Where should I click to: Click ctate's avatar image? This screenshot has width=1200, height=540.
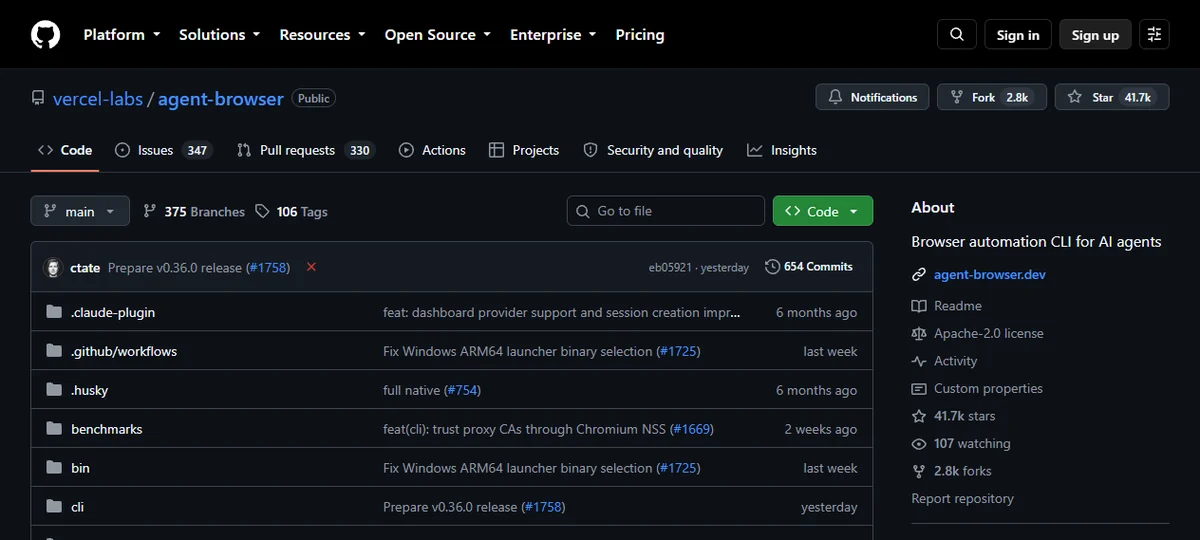coord(53,267)
